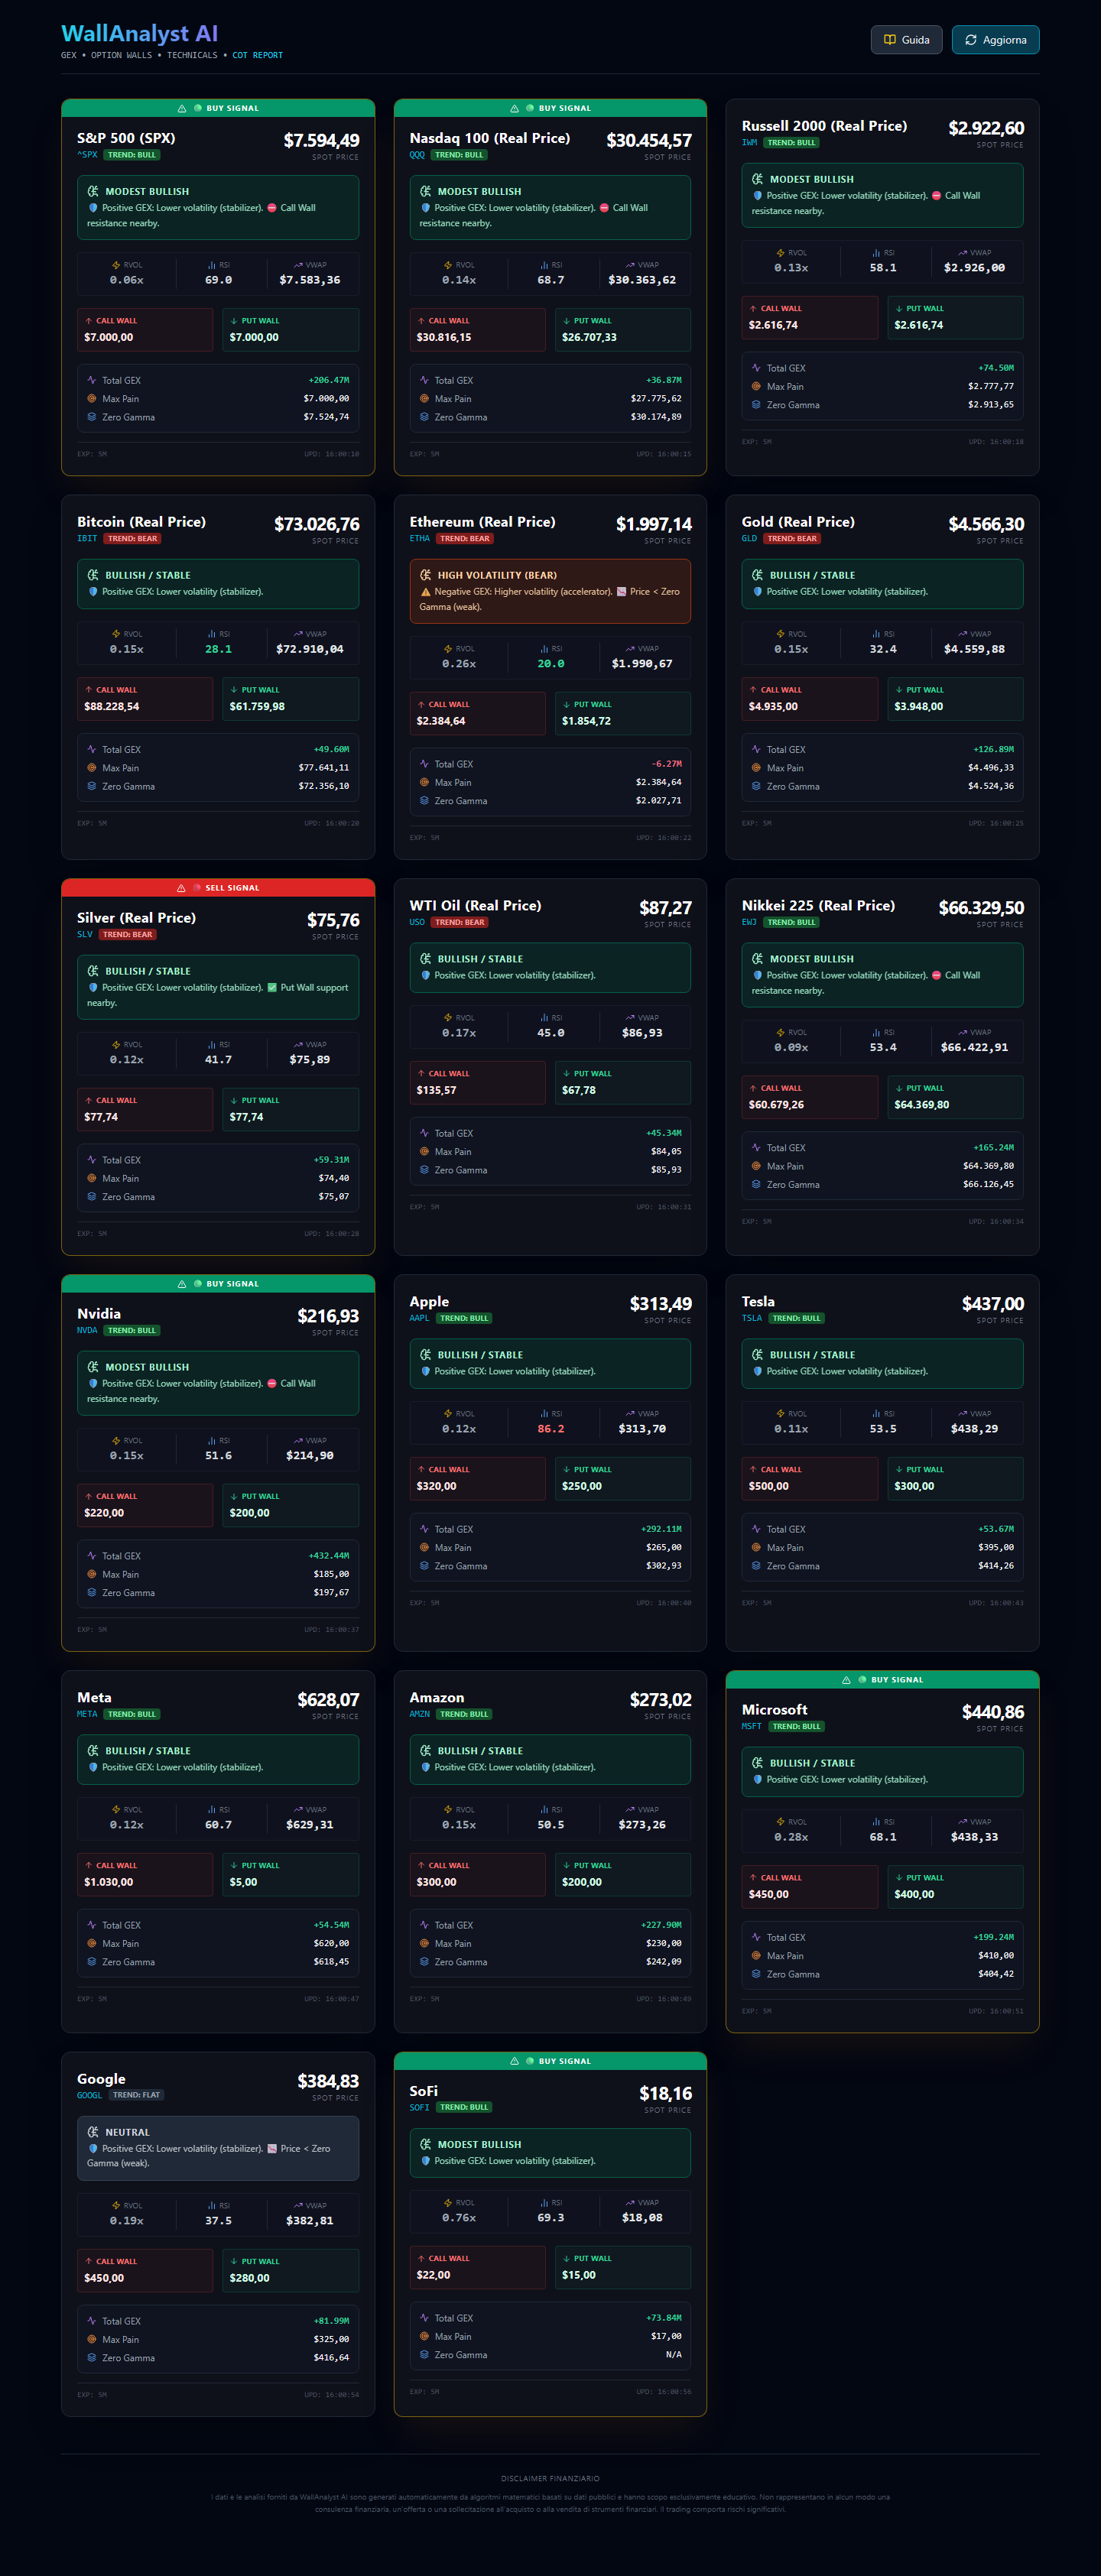This screenshot has height=2576, width=1101.
Task: Click the COT REPORT label in header
Action: tap(258, 56)
